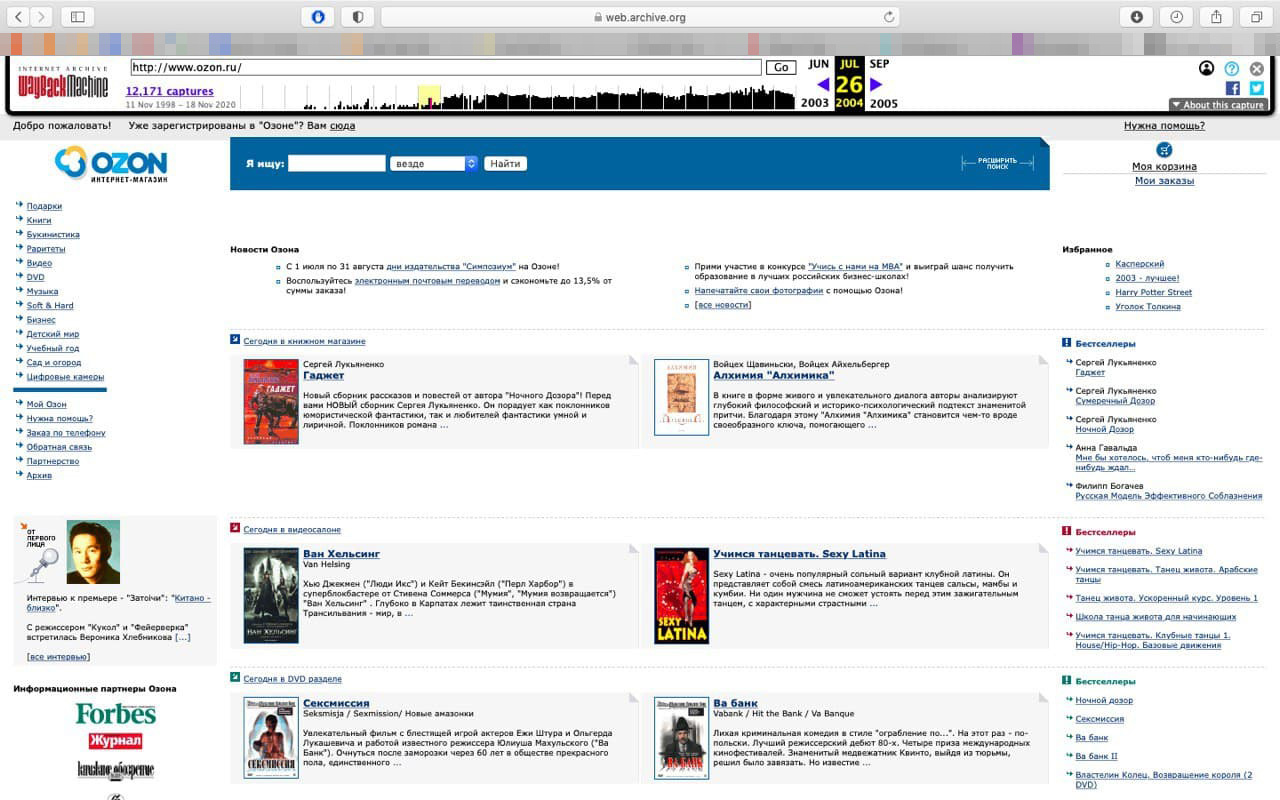Screen dimensions: 1280x800
Task: Open Wayback user account icon
Action: (1207, 68)
